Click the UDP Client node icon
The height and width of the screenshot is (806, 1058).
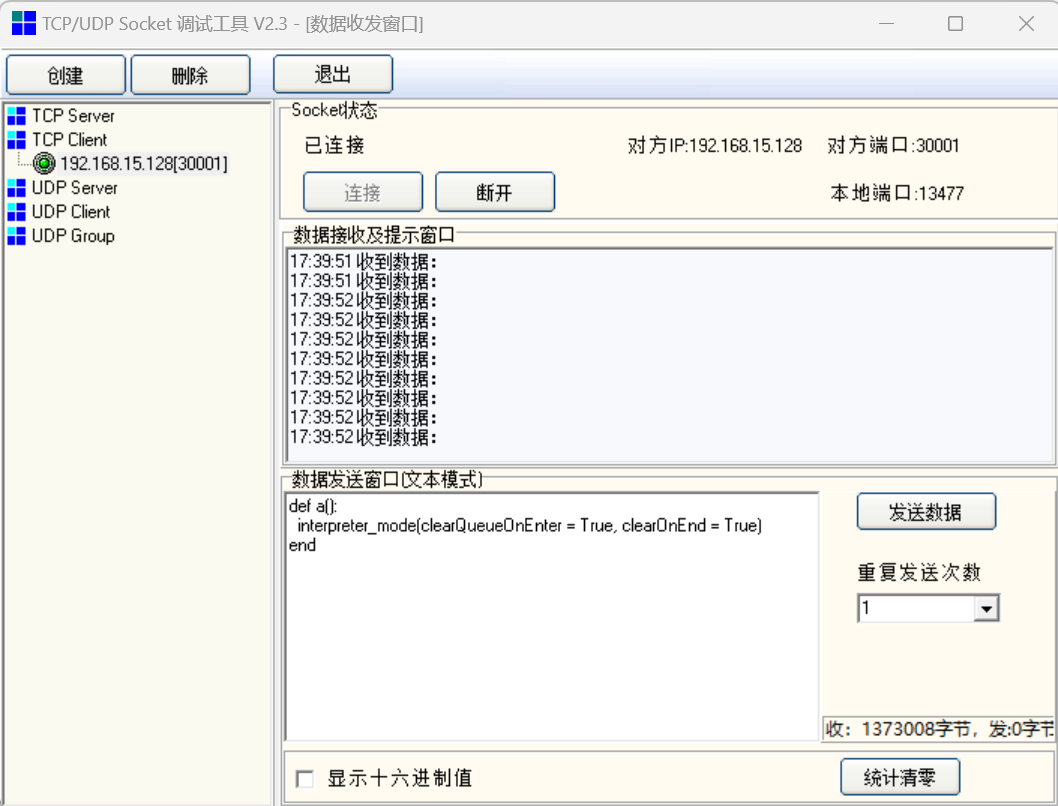click(x=16, y=212)
